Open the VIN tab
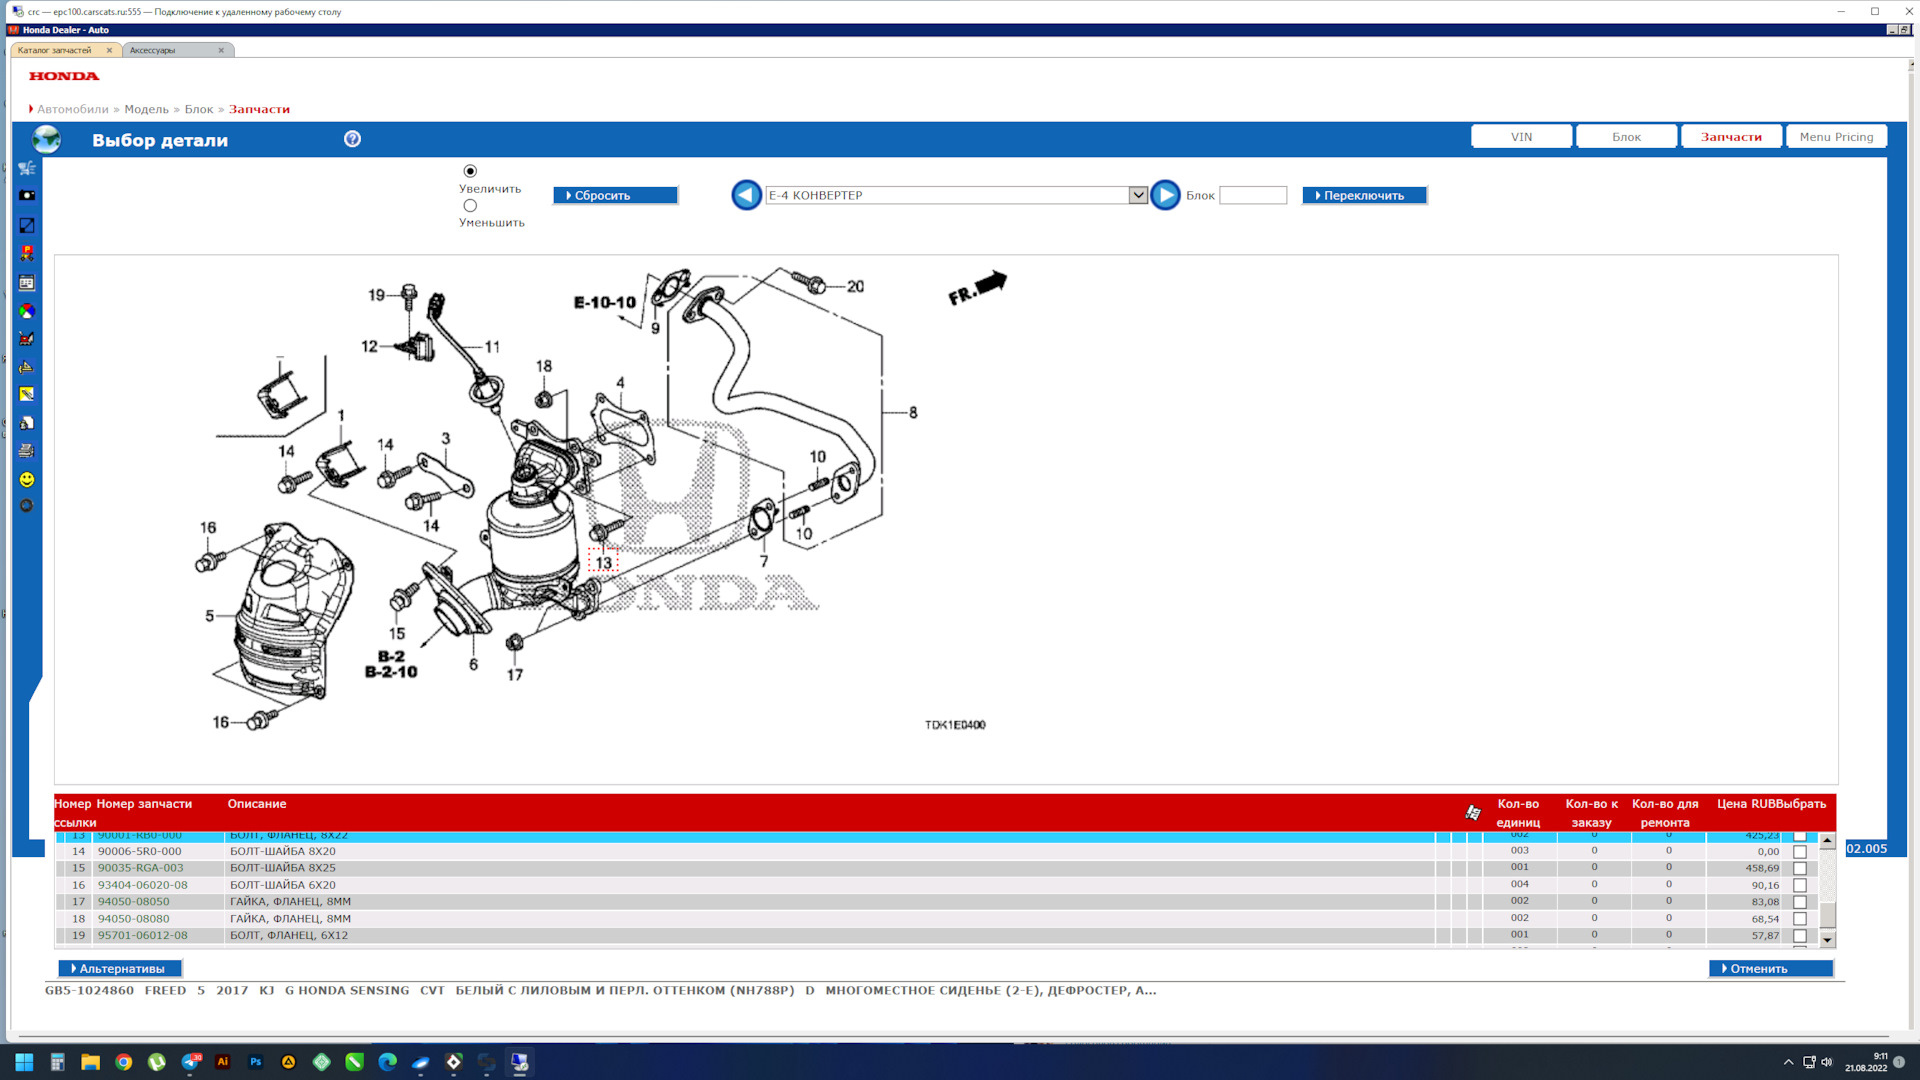This screenshot has height=1080, width=1920. coord(1521,137)
